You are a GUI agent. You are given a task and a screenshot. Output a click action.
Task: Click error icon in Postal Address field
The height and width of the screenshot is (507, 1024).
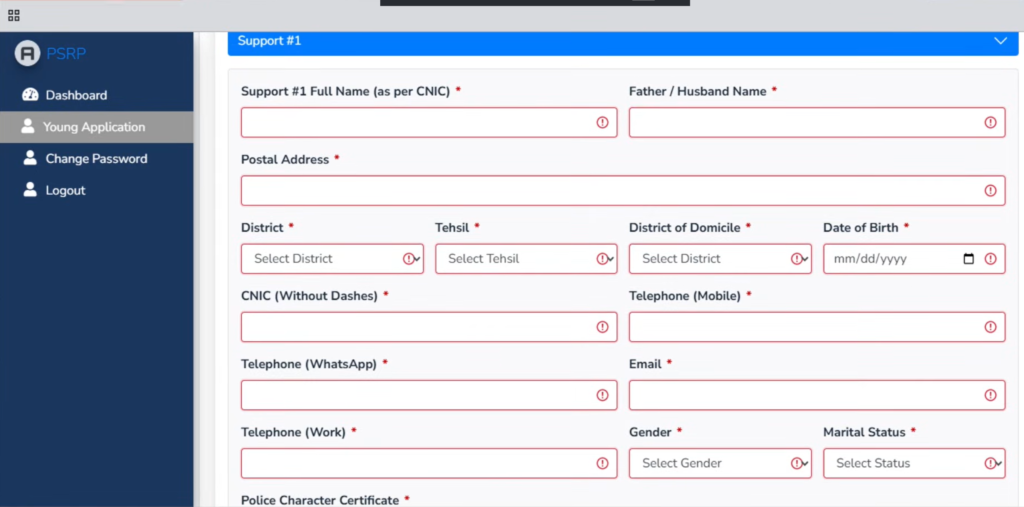point(990,191)
